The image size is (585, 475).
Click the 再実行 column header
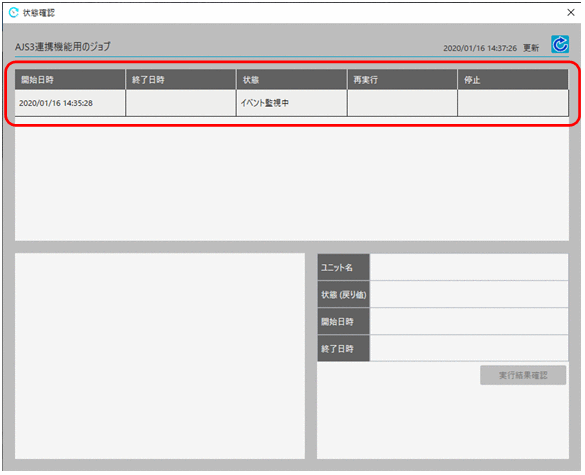coord(403,79)
